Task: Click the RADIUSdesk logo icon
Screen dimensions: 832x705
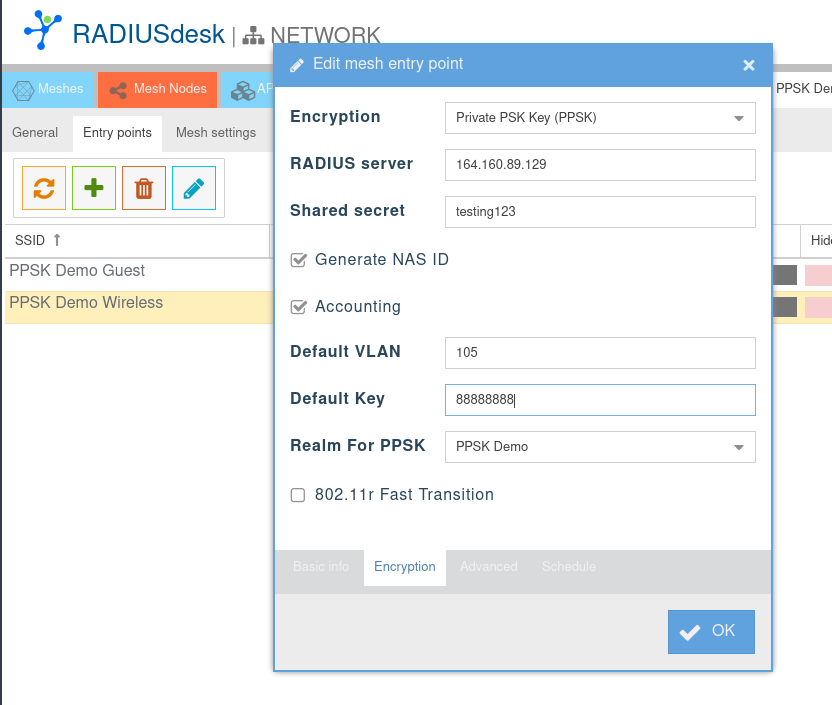Action: coord(41,30)
